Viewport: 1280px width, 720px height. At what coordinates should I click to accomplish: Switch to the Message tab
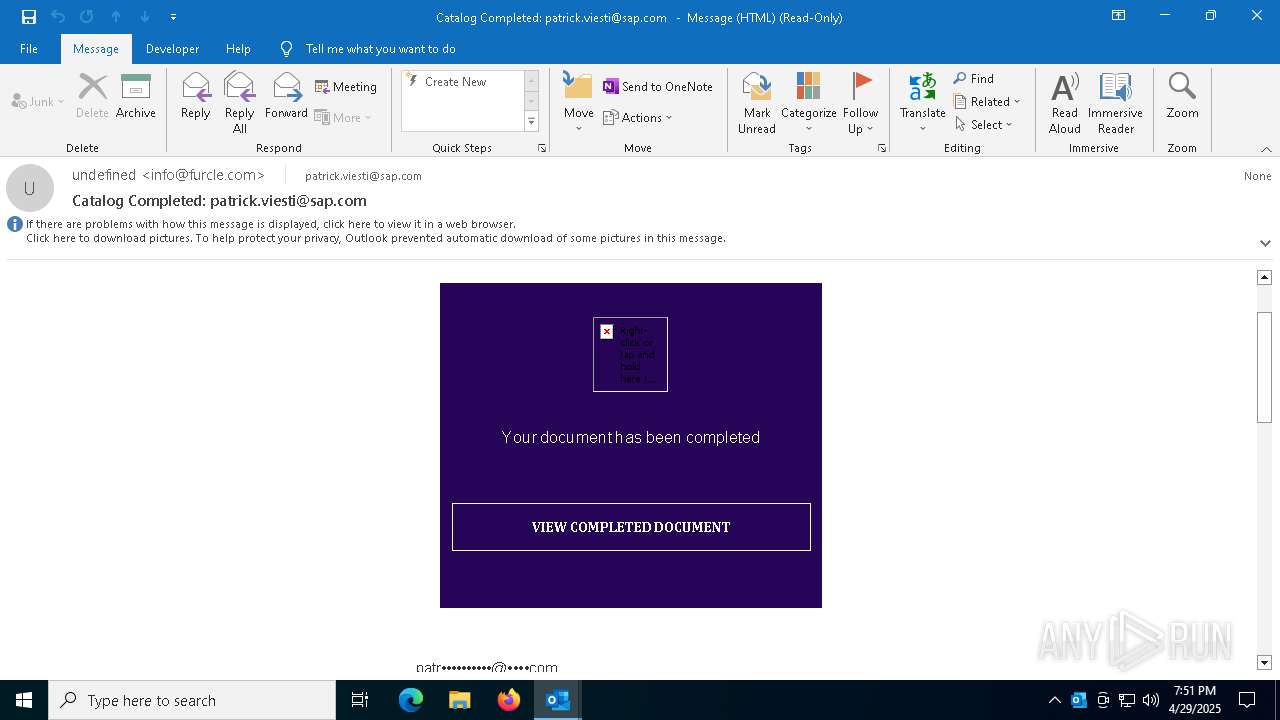(96, 49)
